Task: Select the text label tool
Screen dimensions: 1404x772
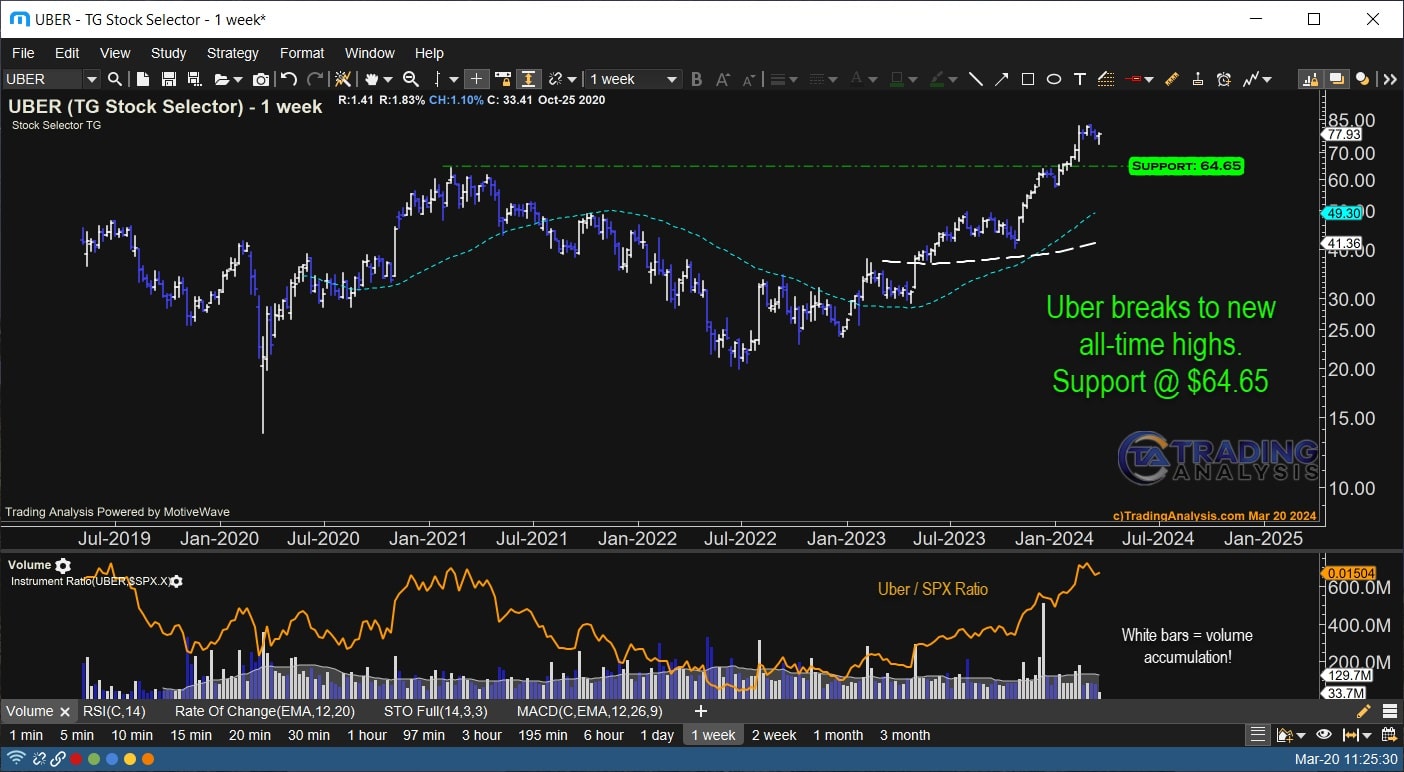Action: [x=1080, y=79]
